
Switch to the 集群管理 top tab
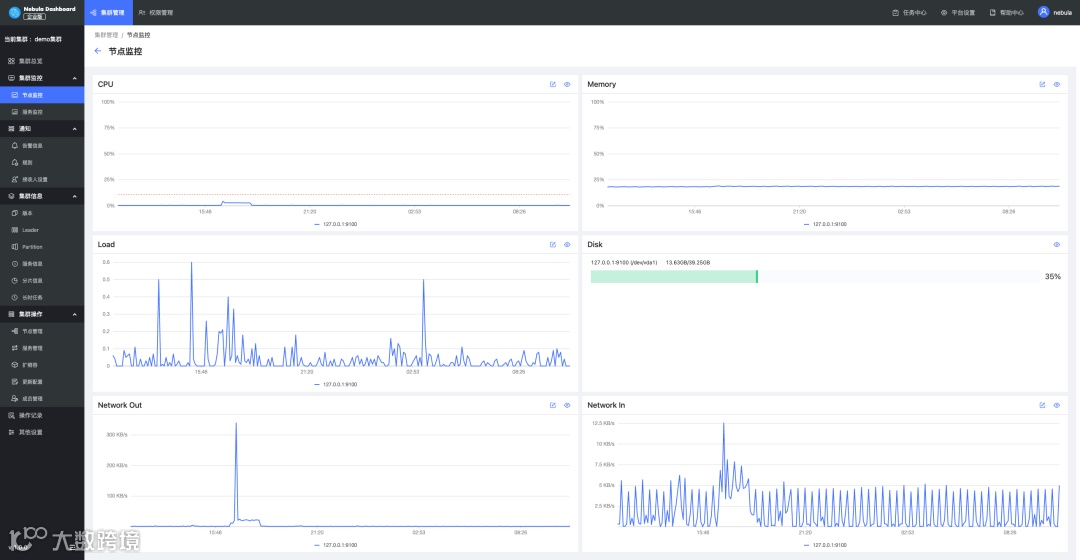[x=108, y=12]
